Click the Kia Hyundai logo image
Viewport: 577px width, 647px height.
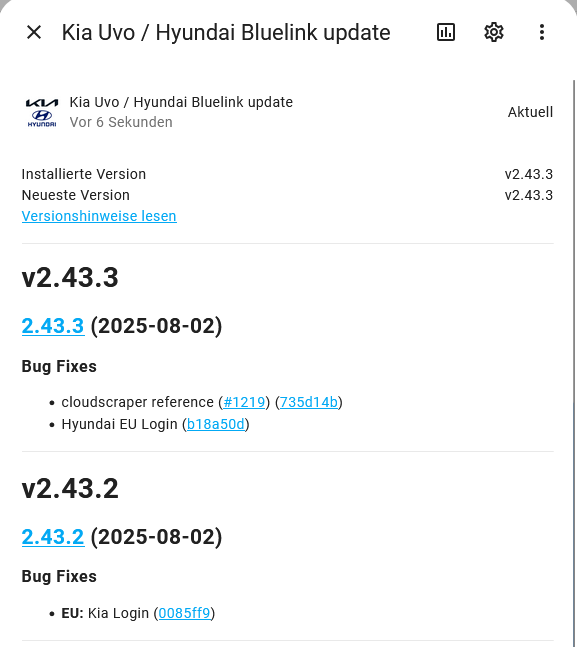pyautogui.click(x=42, y=112)
